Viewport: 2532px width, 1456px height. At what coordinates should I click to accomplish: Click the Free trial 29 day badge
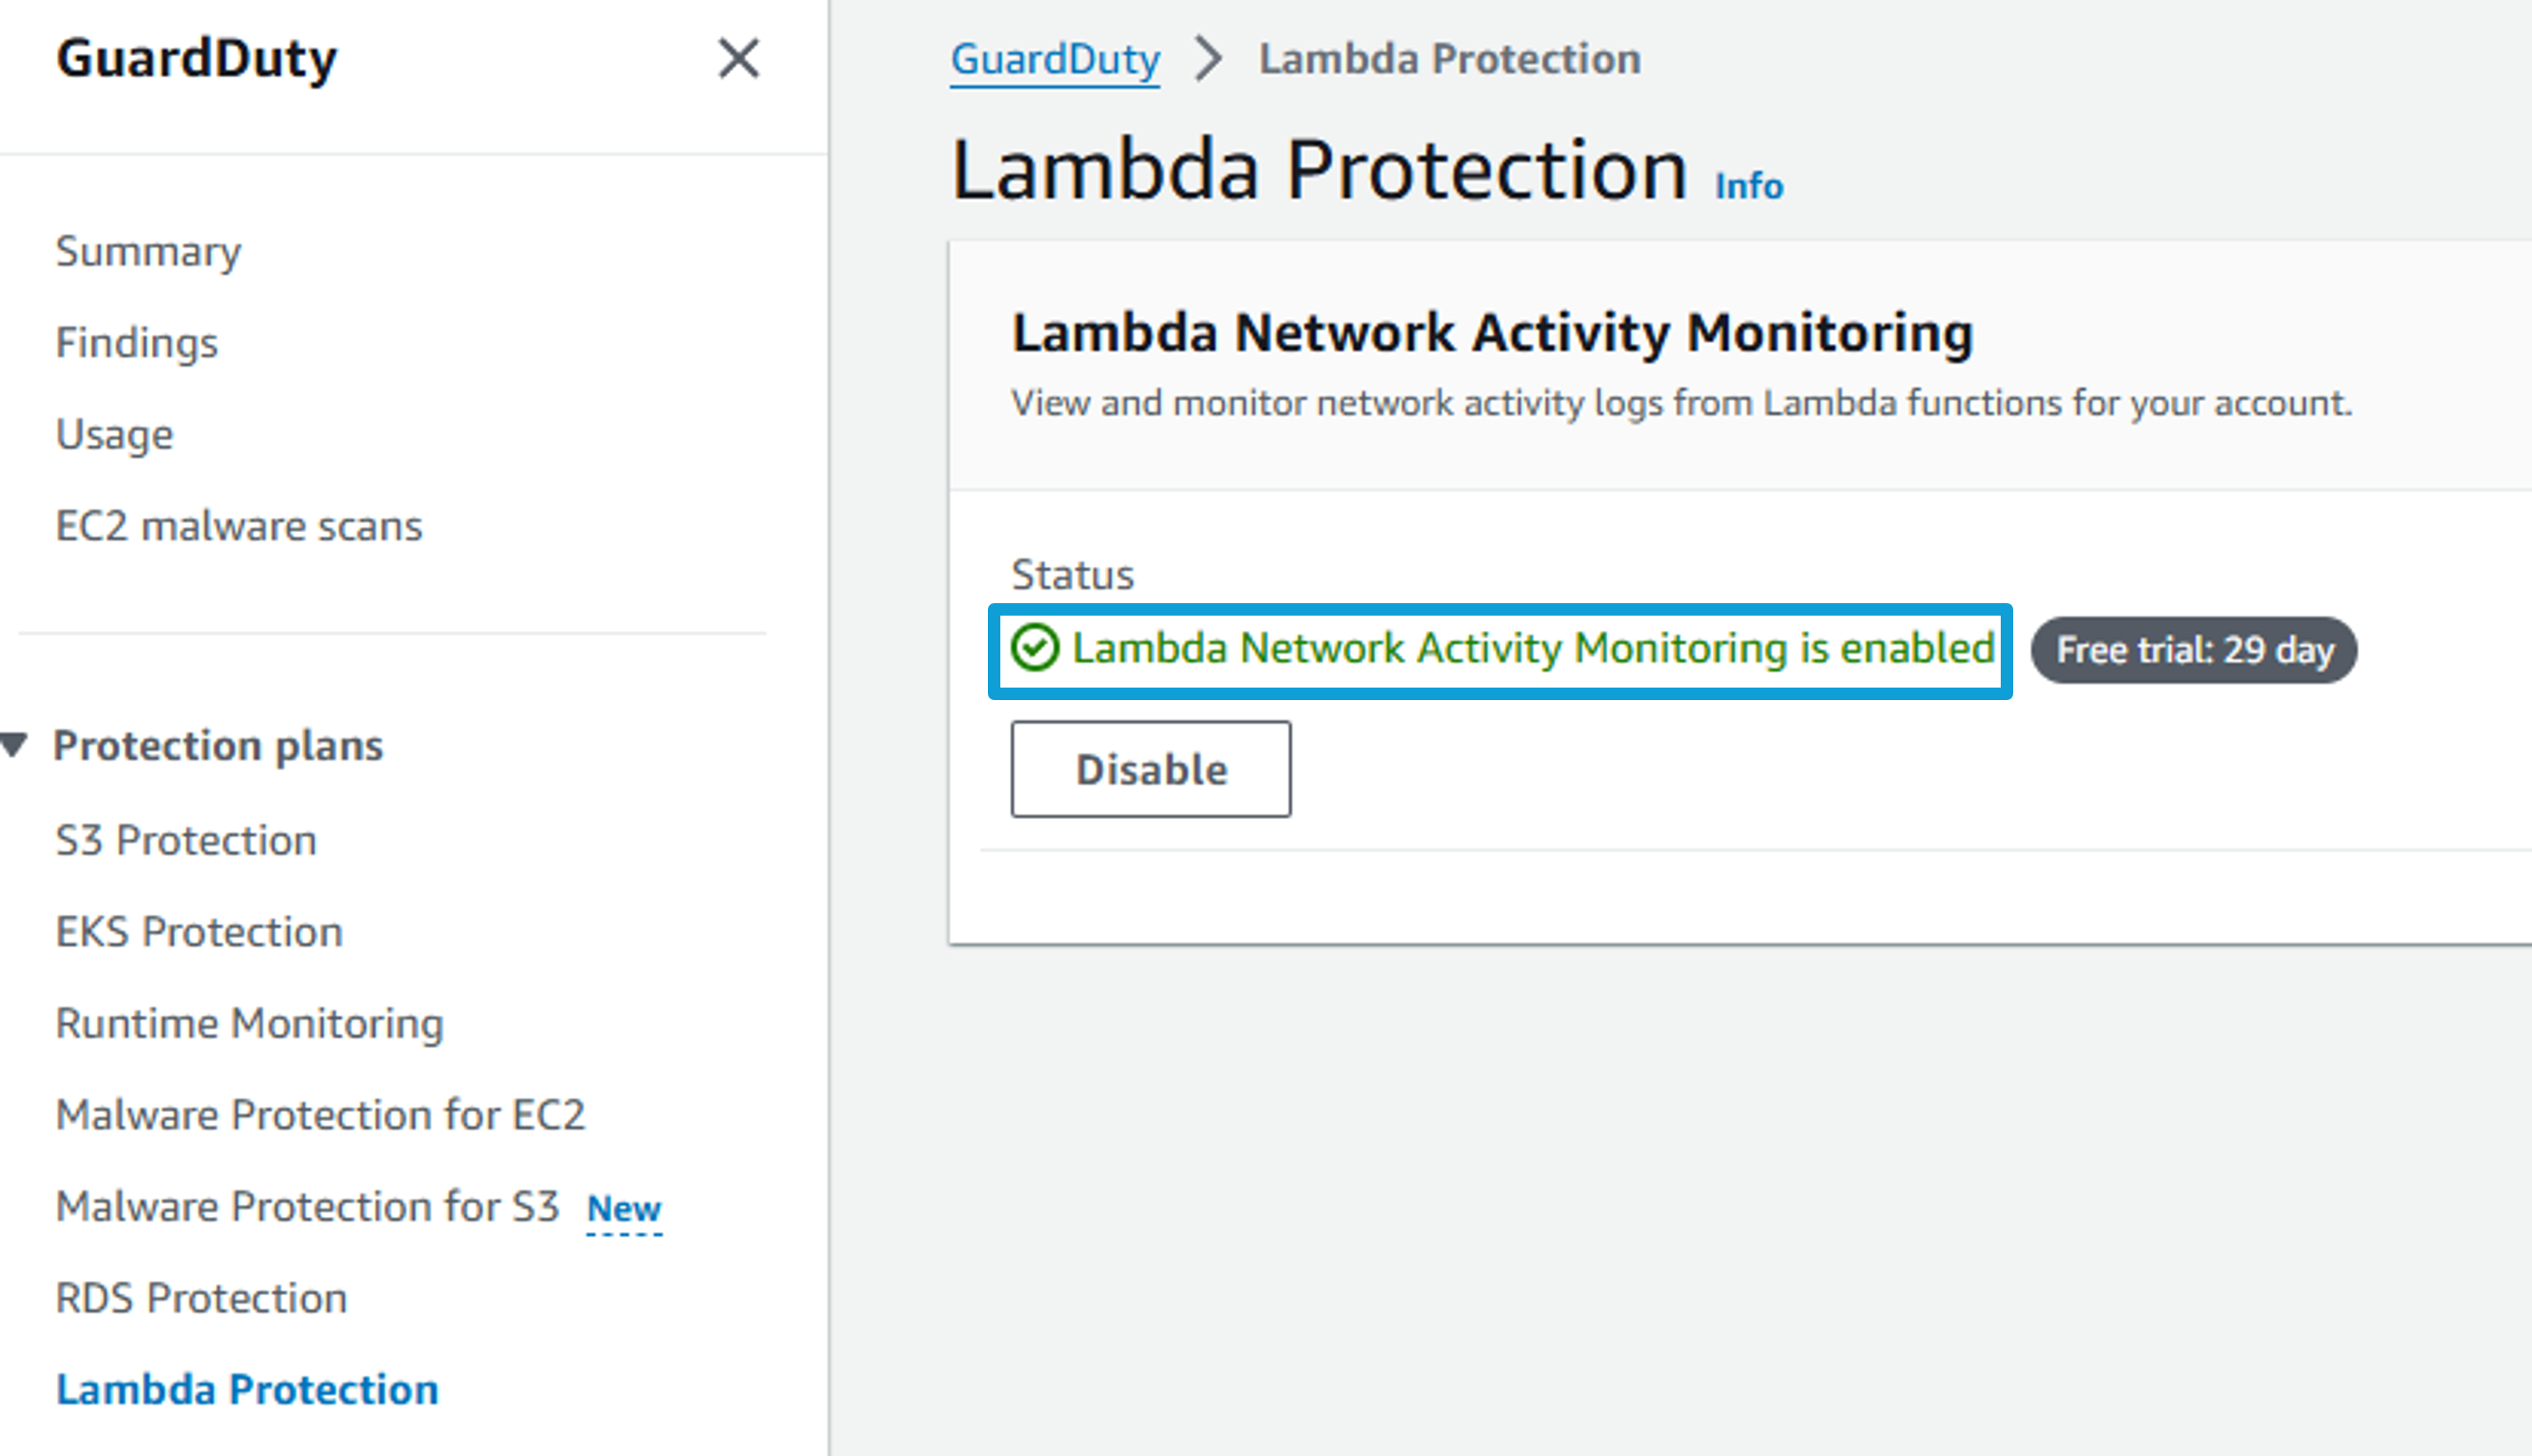pyautogui.click(x=2194, y=650)
